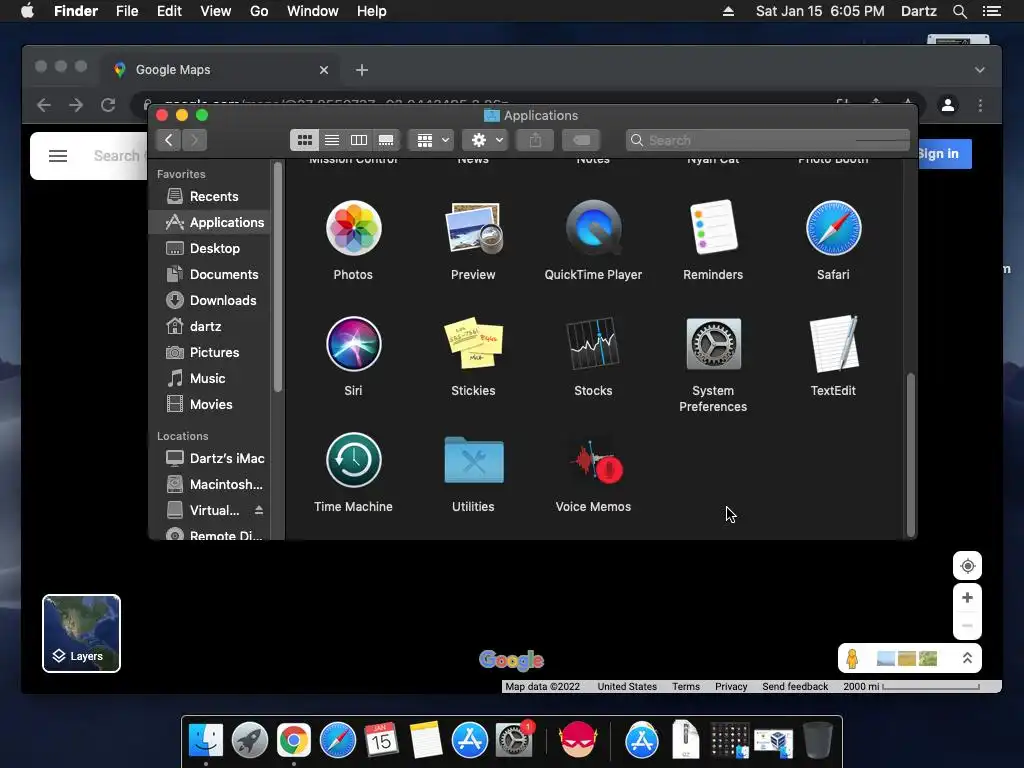Select the Stocks app icon
Screen dimensions: 1024x768
click(593, 344)
